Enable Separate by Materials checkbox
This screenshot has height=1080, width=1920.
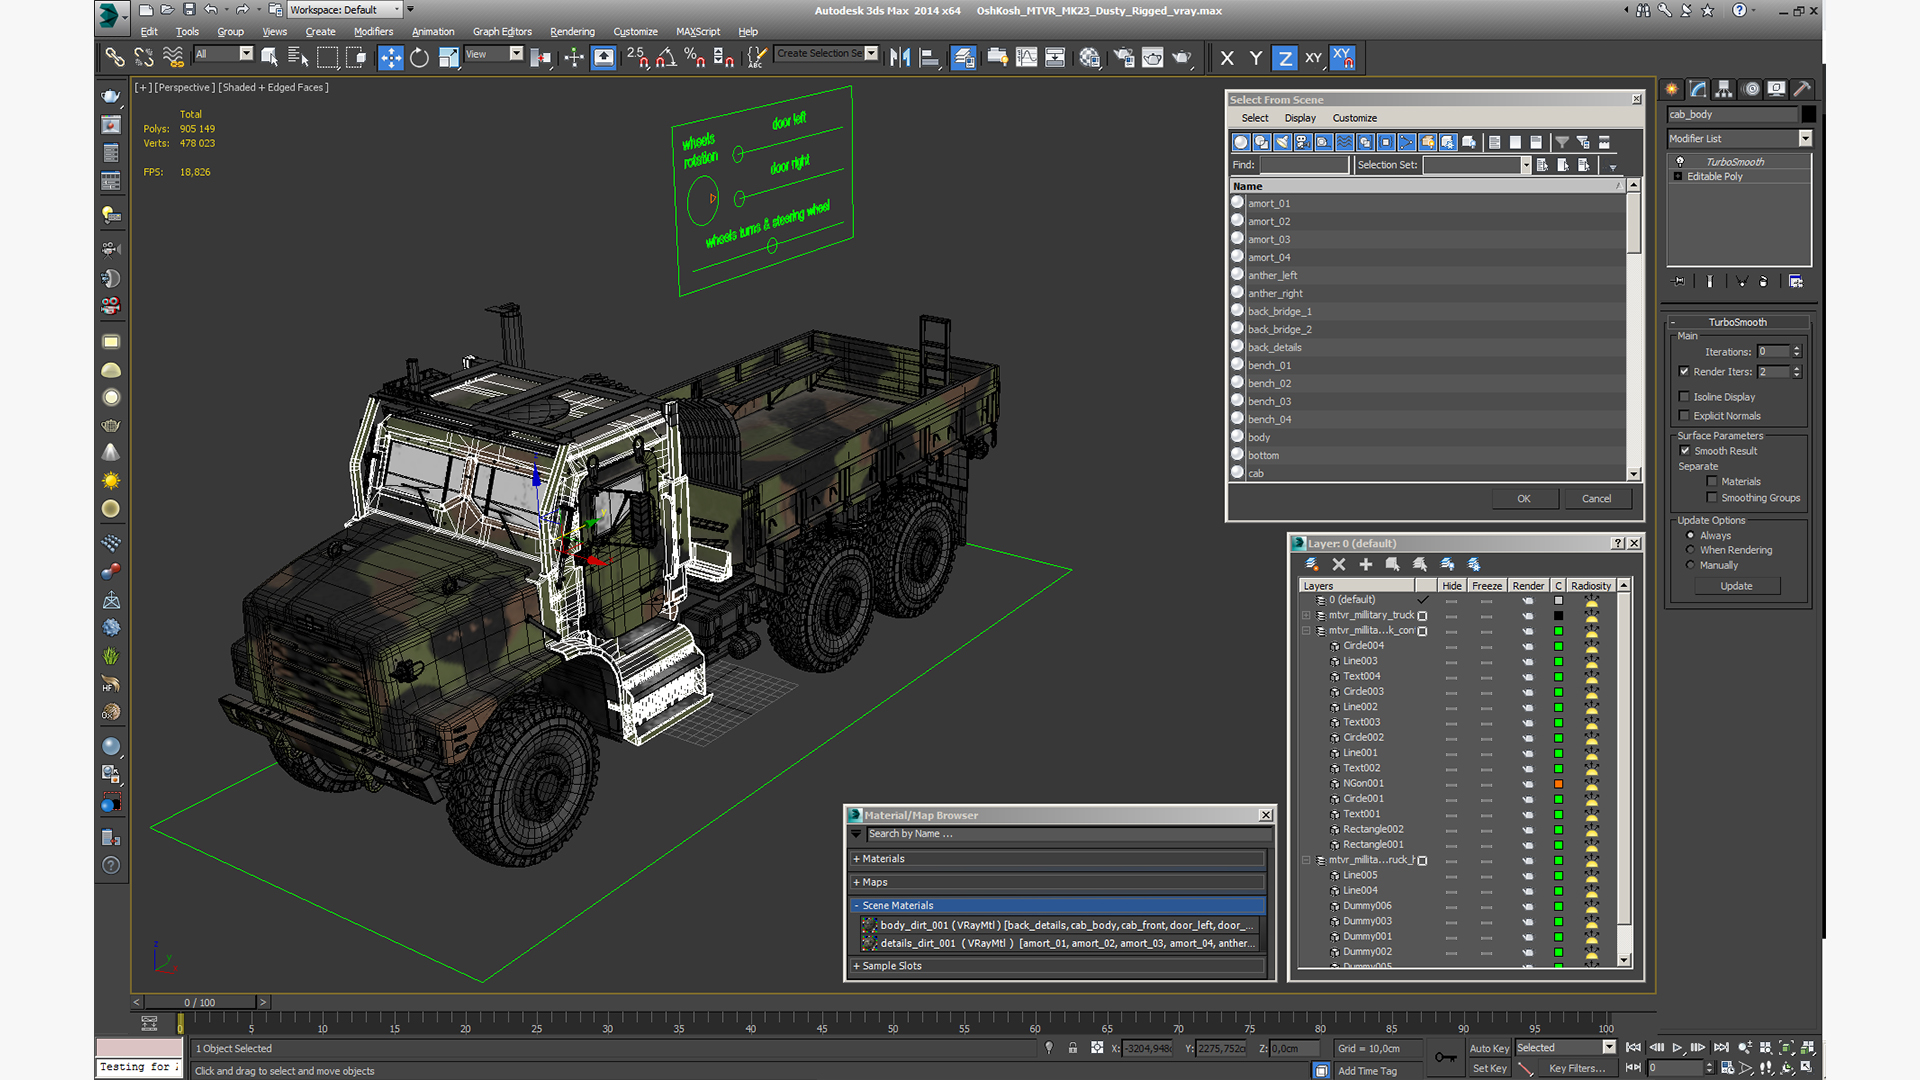[x=1712, y=482]
